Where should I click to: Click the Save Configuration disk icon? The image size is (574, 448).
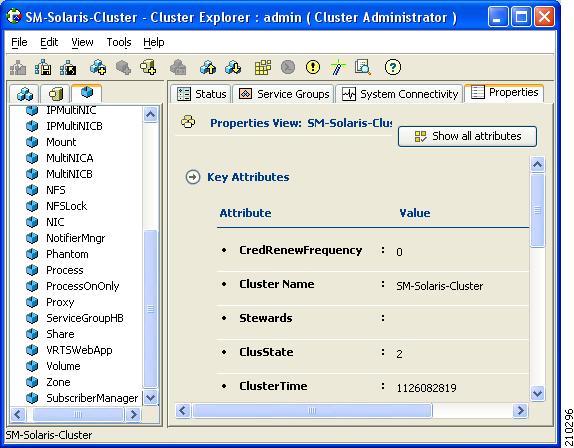click(43, 67)
